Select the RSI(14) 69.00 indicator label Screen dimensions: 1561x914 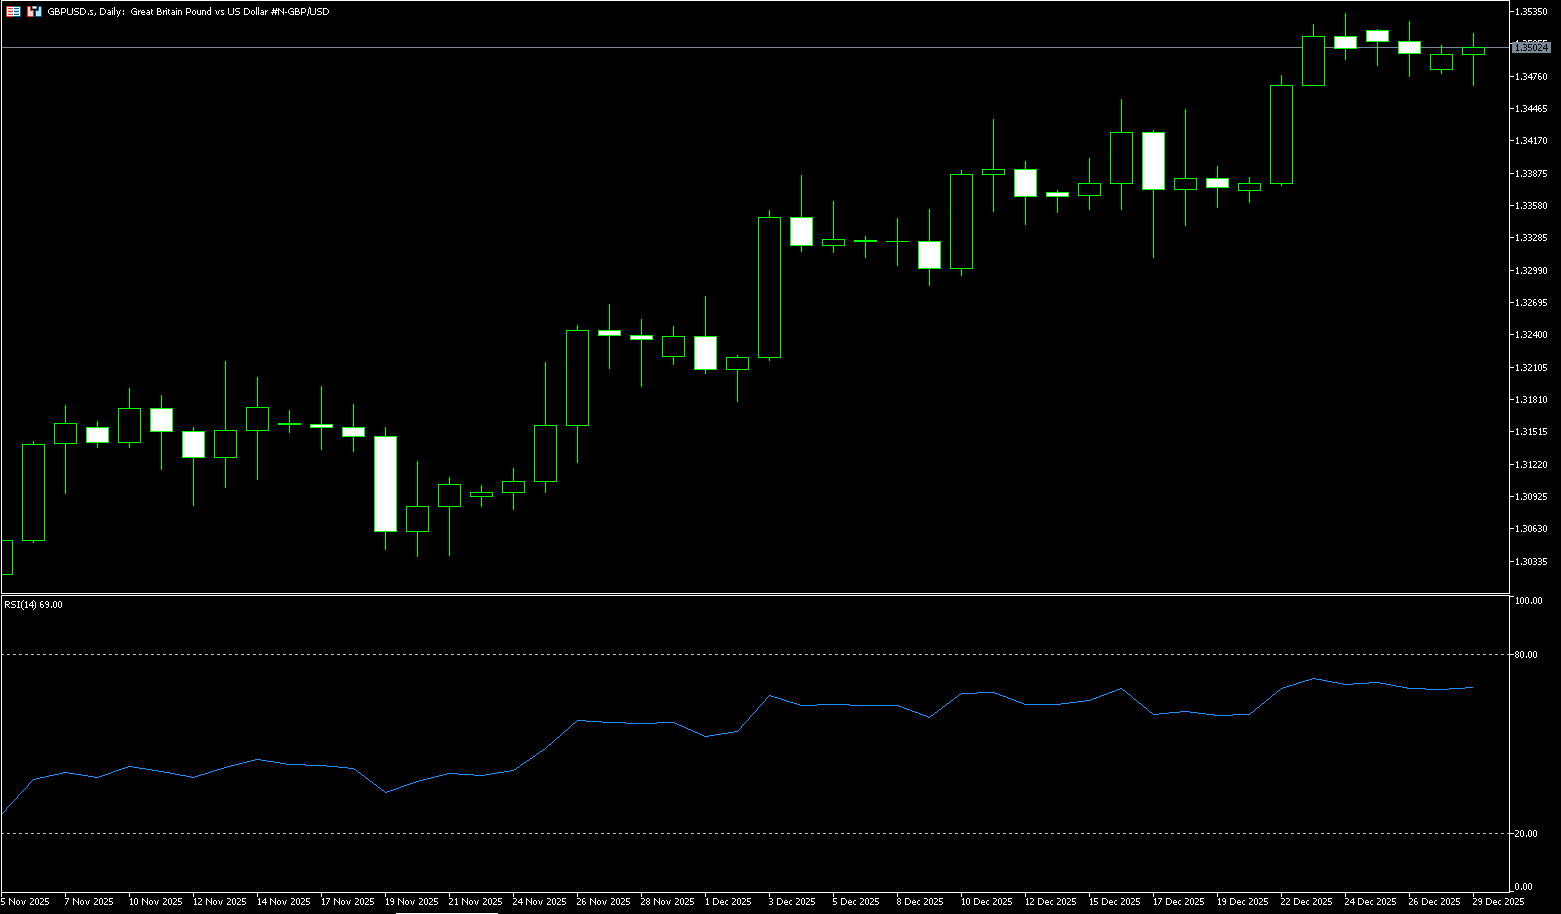[x=33, y=605]
